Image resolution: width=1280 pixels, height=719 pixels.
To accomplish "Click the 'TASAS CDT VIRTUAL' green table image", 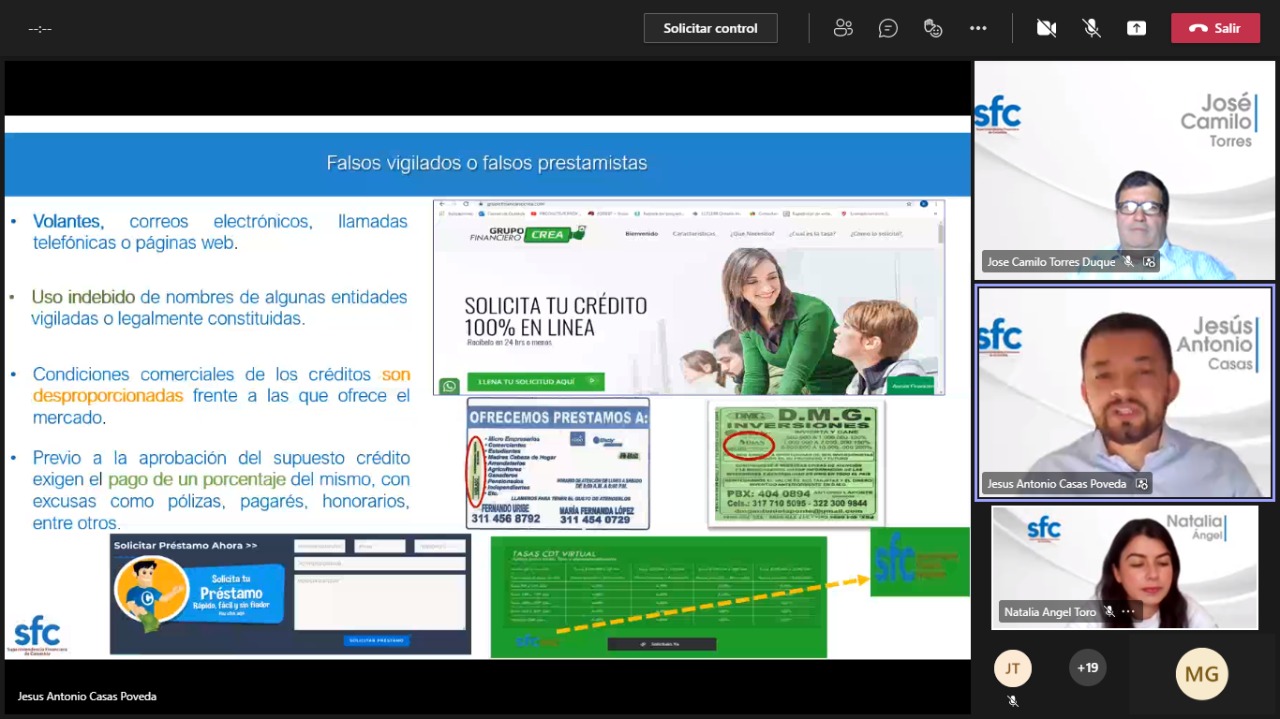I will pyautogui.click(x=658, y=596).
